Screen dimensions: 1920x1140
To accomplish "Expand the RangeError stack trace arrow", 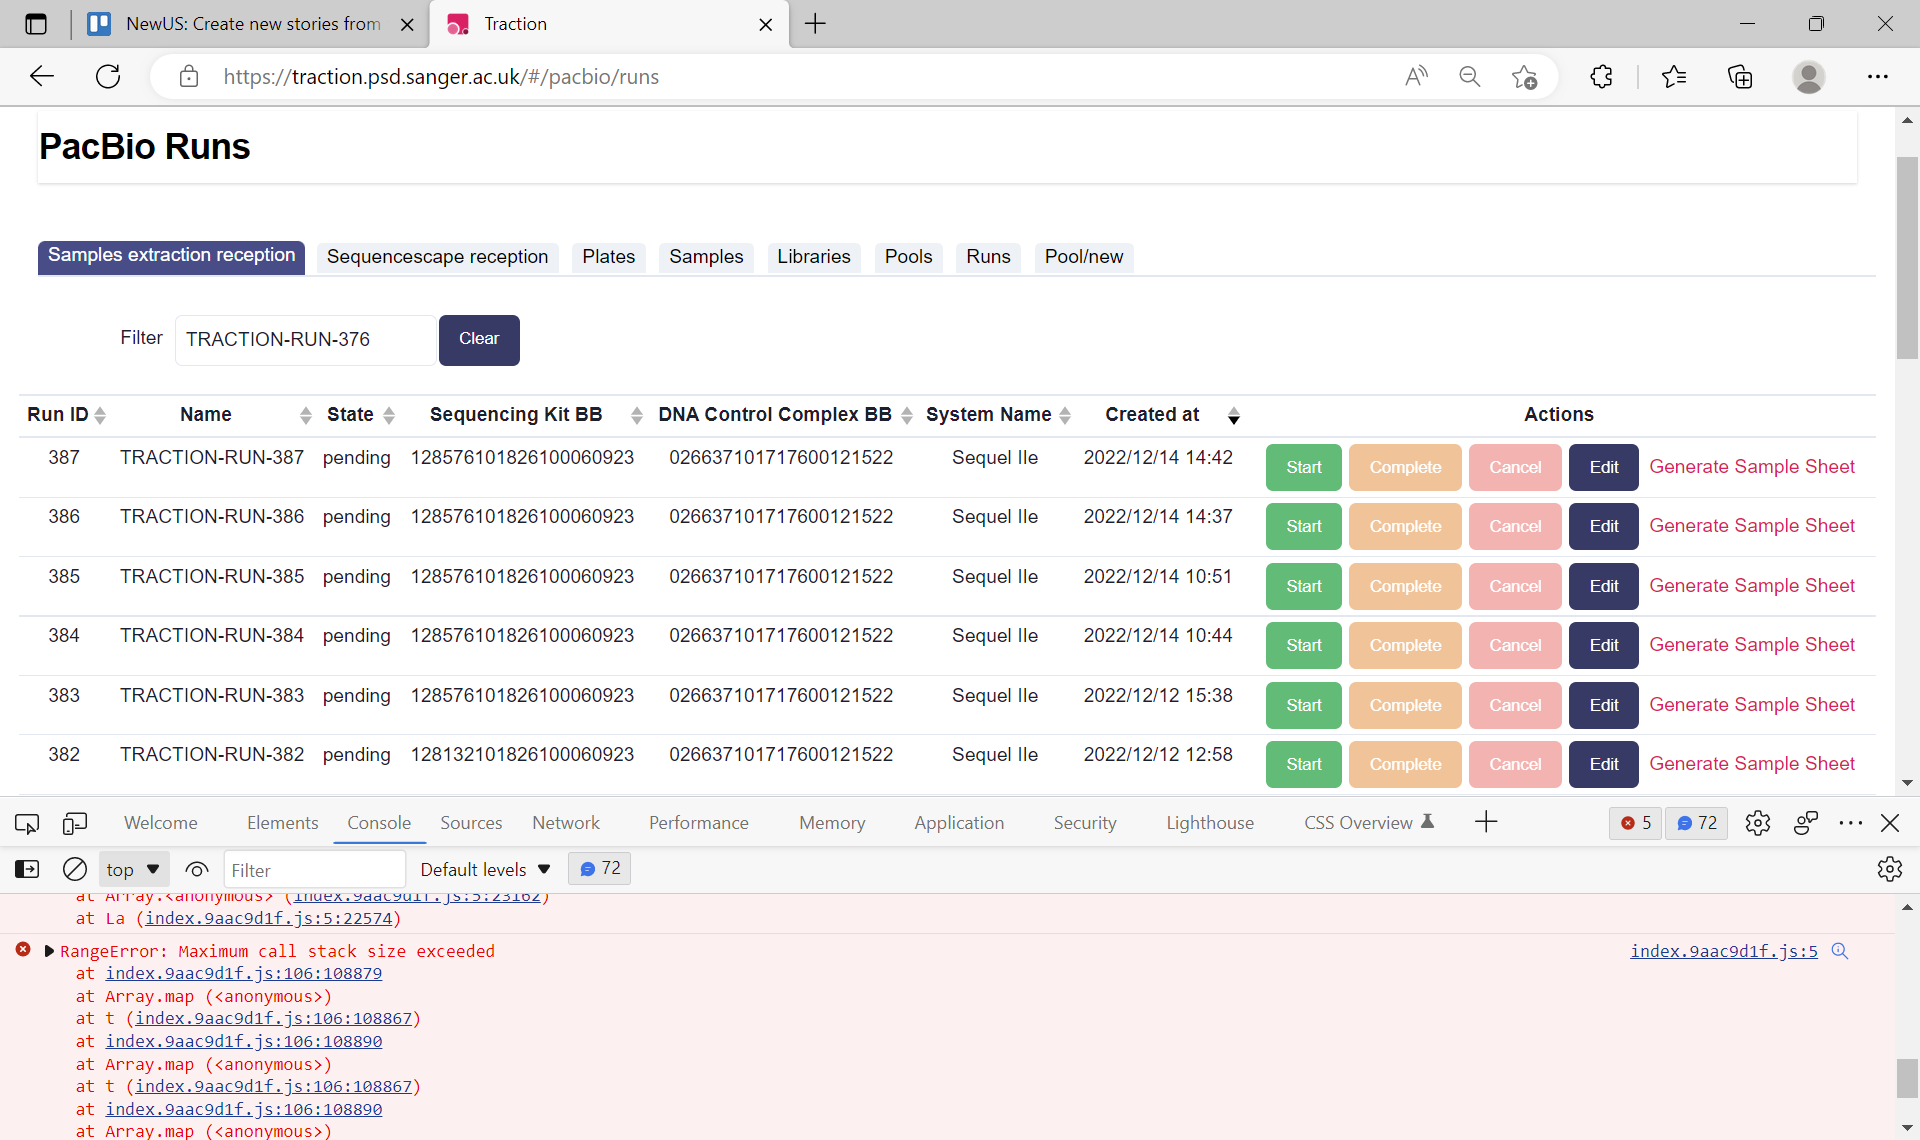I will 48,951.
